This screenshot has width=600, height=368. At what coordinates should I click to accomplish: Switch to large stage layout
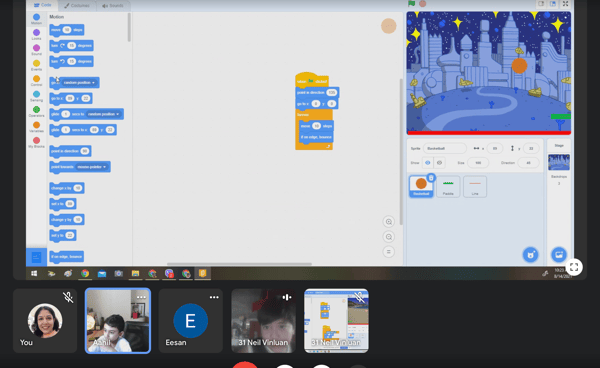pyautogui.click(x=553, y=4)
